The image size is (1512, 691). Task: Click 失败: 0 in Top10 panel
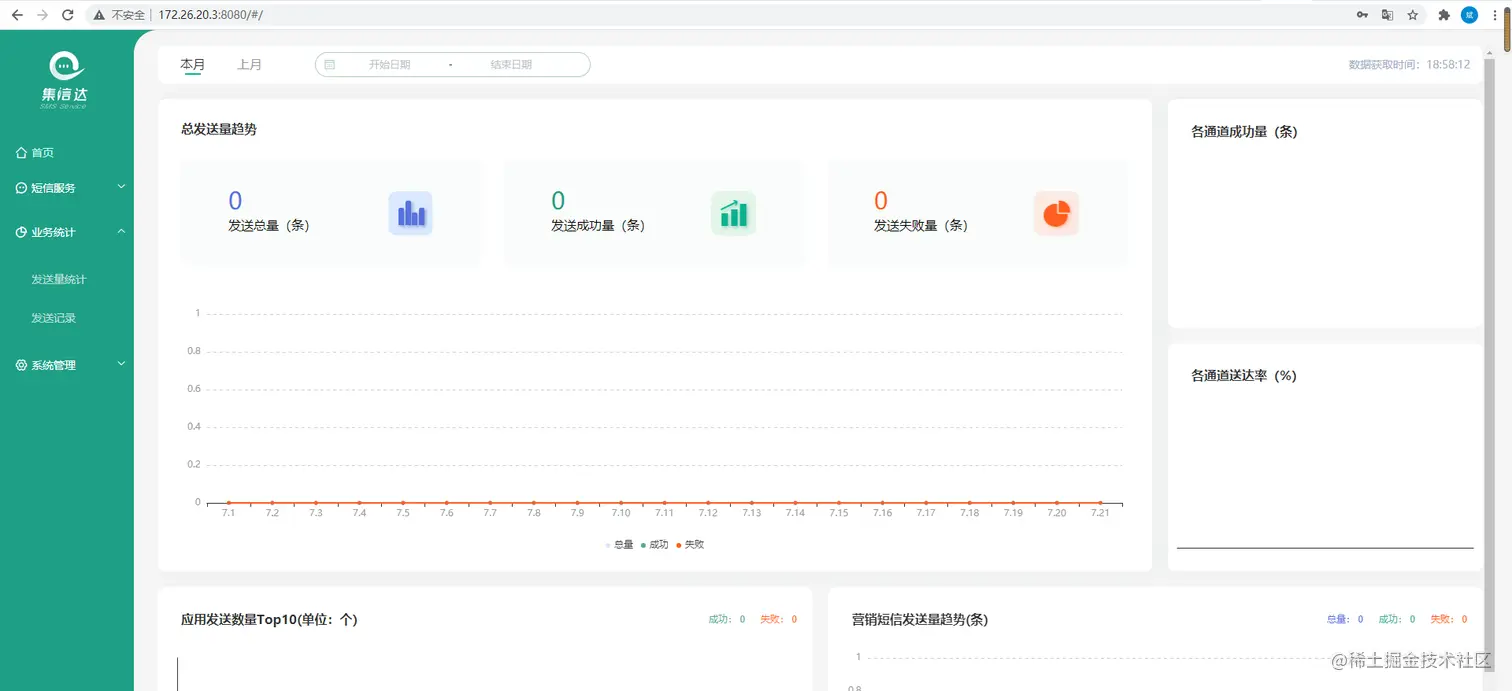pyautogui.click(x=778, y=620)
